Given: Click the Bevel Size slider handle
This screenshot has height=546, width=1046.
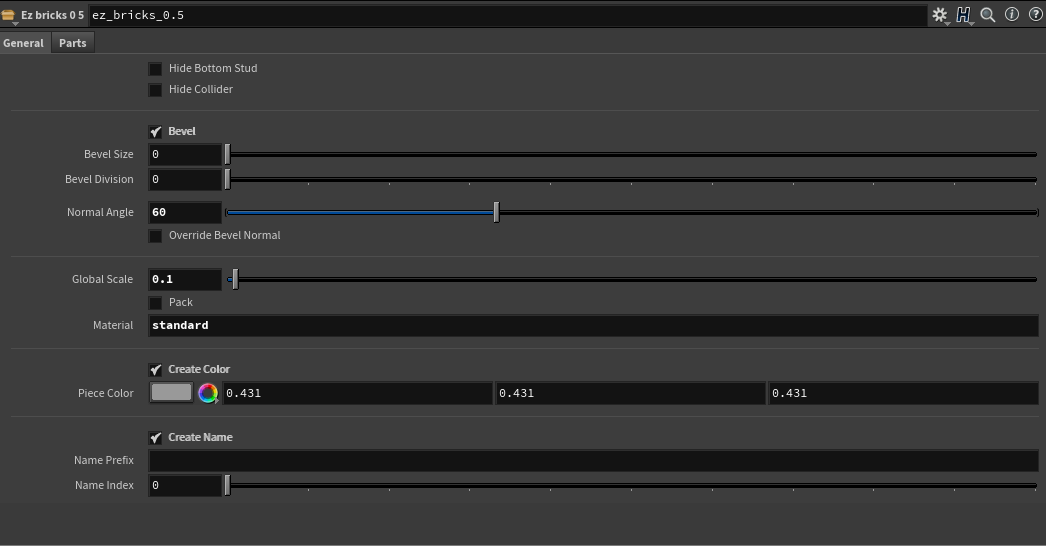Looking at the screenshot, I should [227, 154].
